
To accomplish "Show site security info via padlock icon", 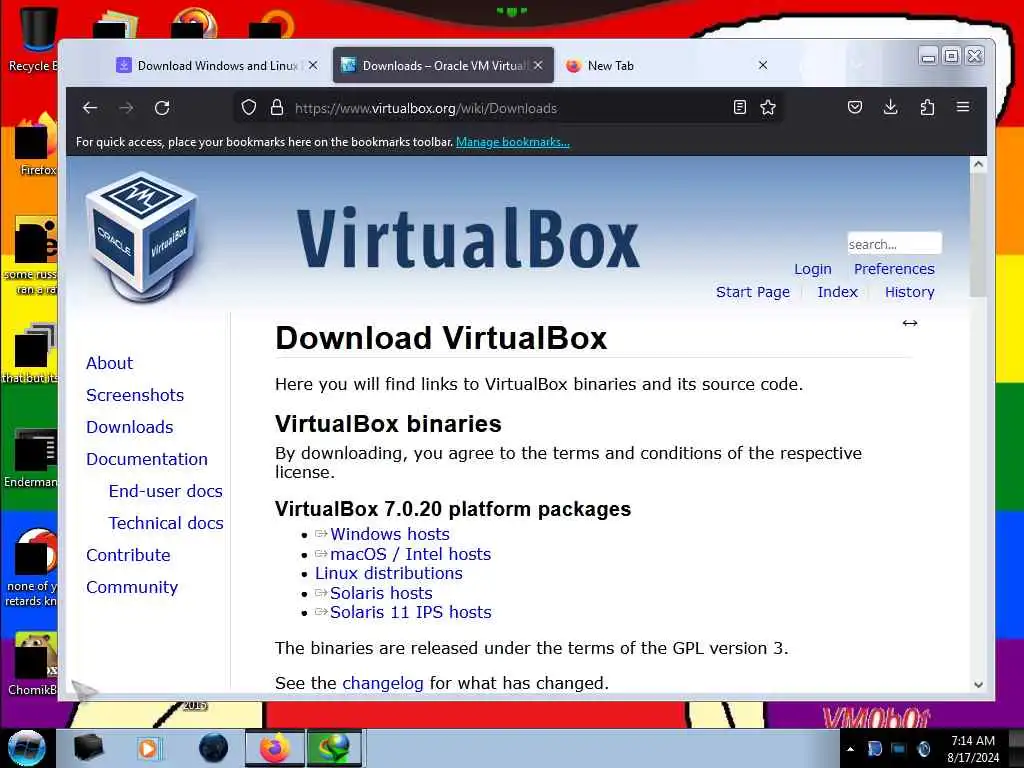I will (277, 108).
